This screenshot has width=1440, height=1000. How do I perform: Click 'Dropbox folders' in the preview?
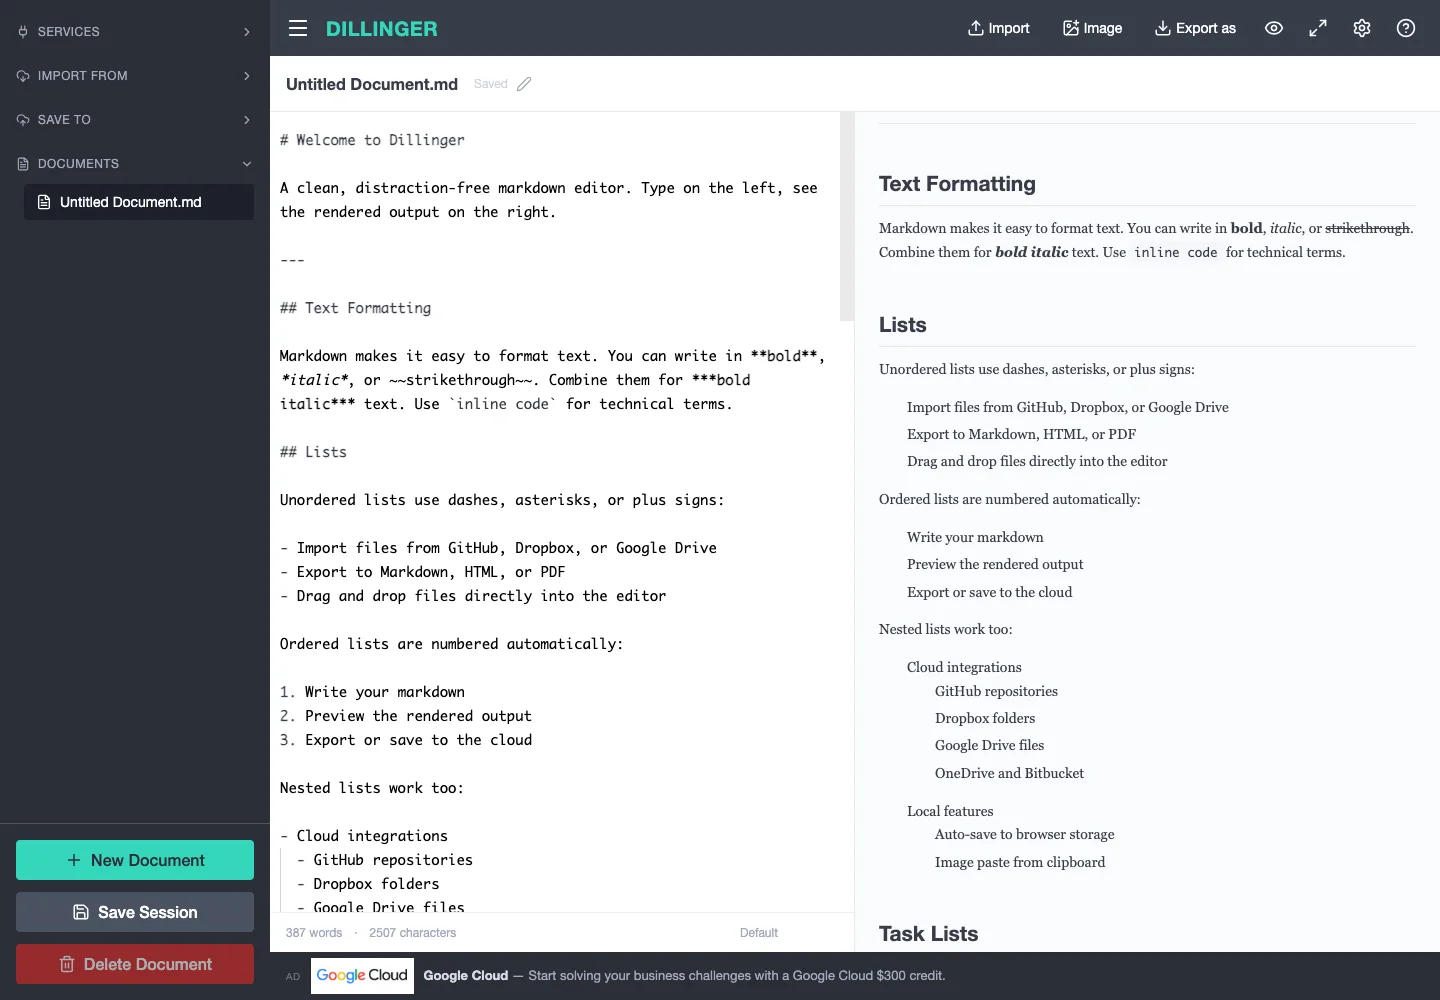click(x=985, y=718)
